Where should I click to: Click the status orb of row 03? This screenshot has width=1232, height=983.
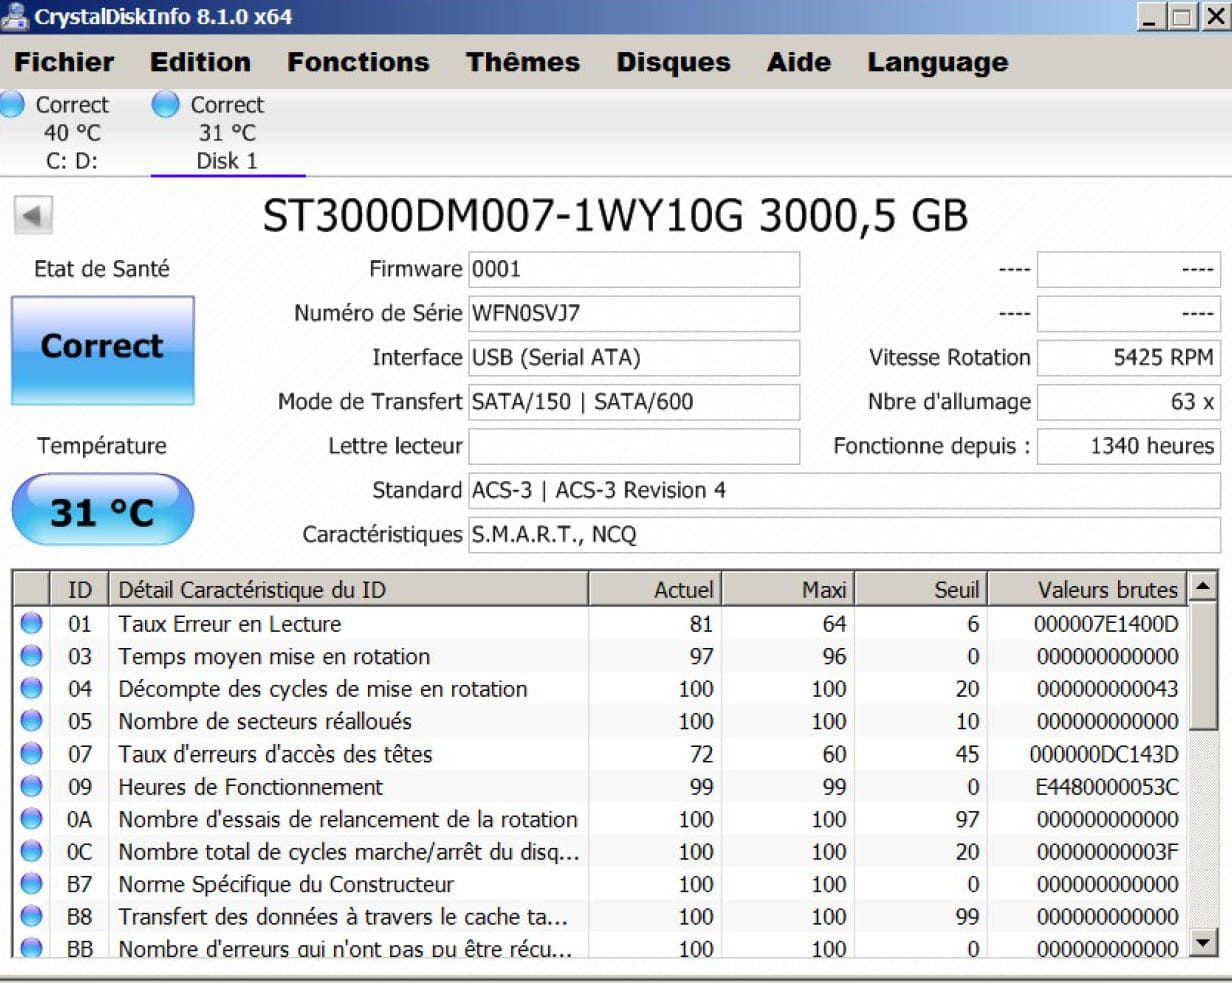tap(32, 656)
